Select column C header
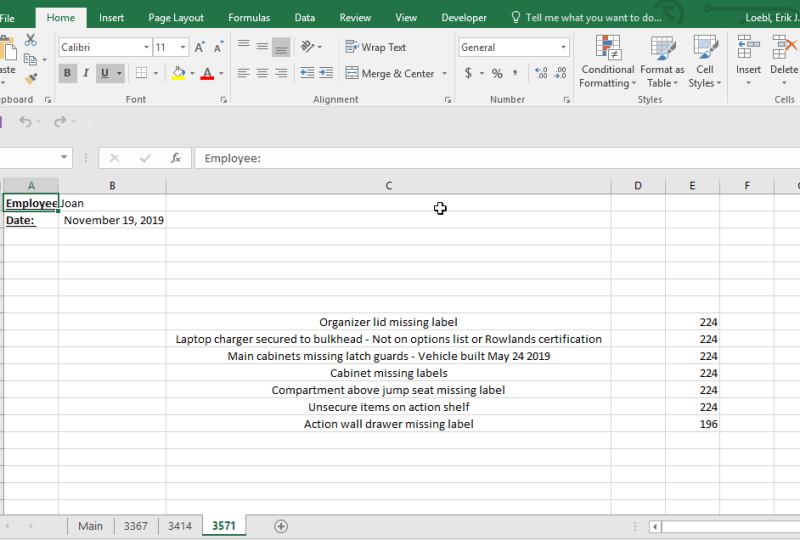 coord(388,186)
